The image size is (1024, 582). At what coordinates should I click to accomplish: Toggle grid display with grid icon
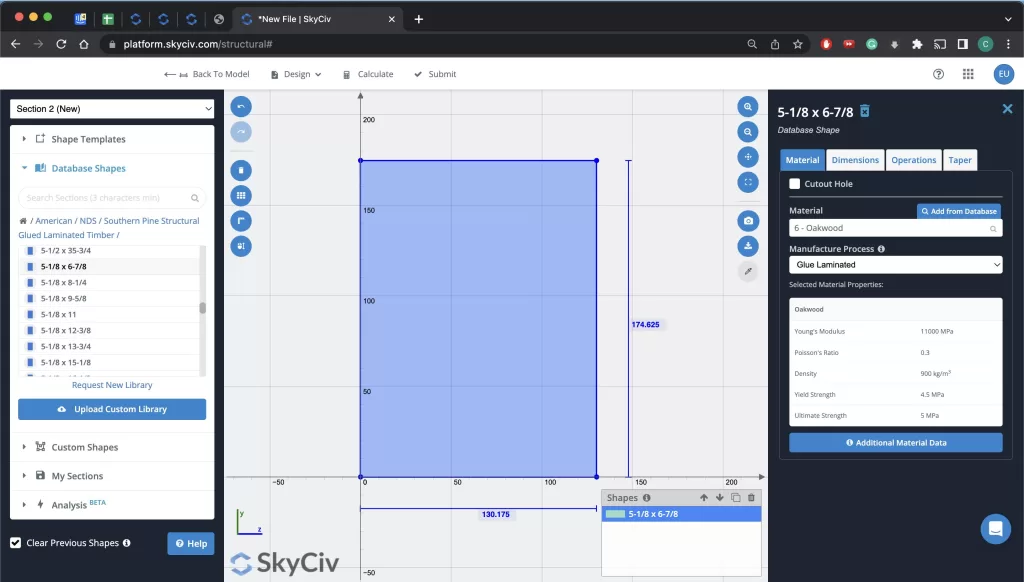point(241,195)
